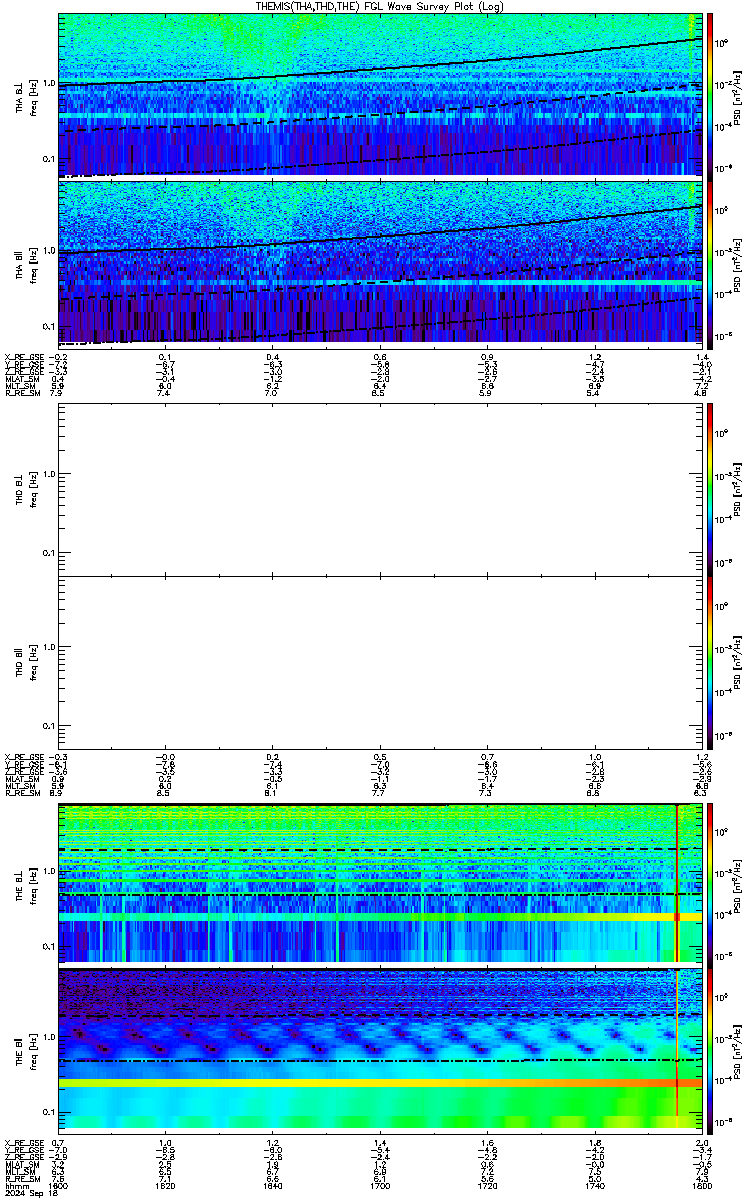
Task: Click the 0.1 frequency tick of THA BL panel
Action: tap(48, 159)
